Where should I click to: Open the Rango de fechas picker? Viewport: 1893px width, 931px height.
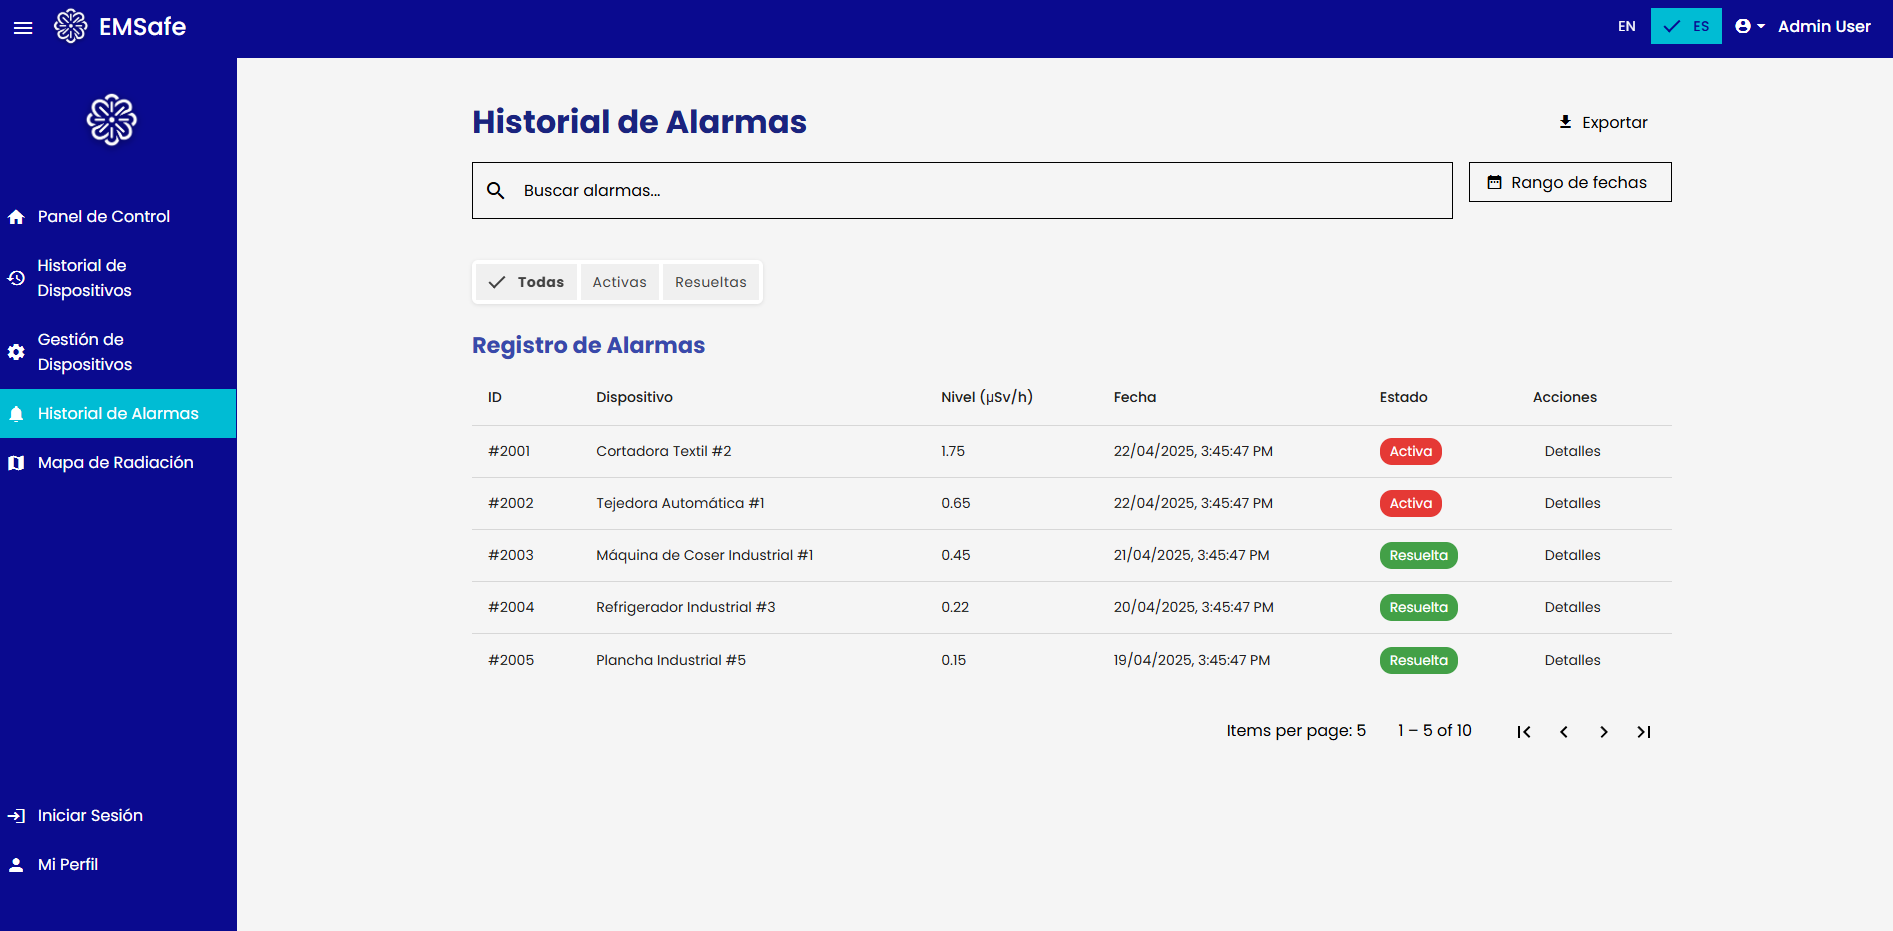tap(1570, 182)
